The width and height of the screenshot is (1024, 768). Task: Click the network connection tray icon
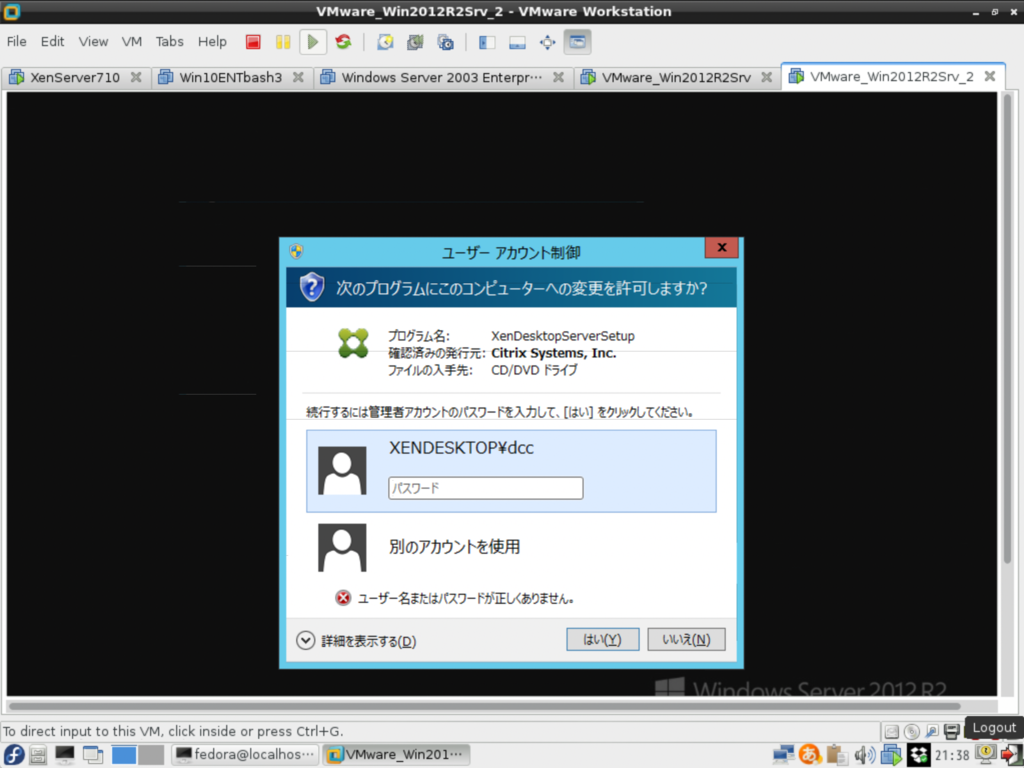click(783, 755)
